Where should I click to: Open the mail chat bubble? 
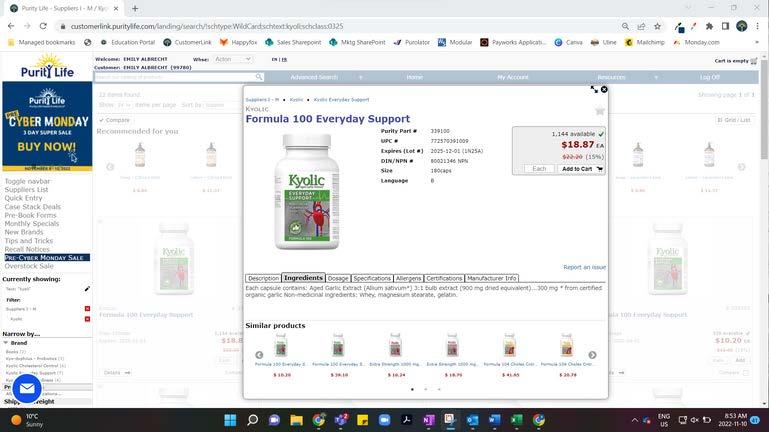pyautogui.click(x=27, y=389)
